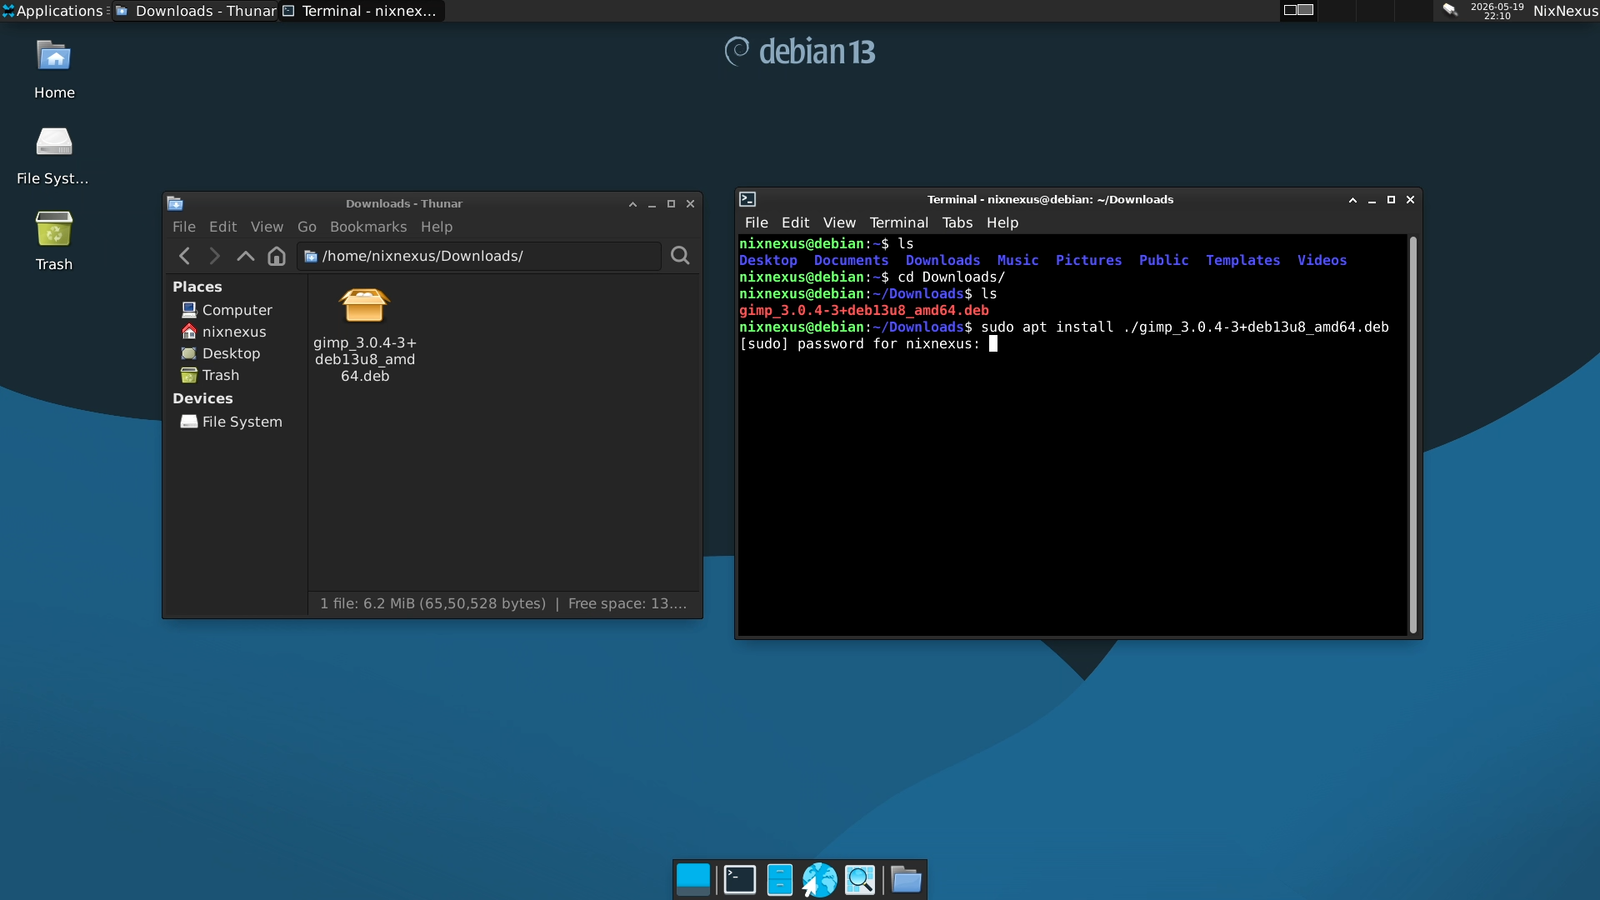The height and width of the screenshot is (900, 1600).
Task: Click the Devices heading in sidebar
Action: coord(203,399)
